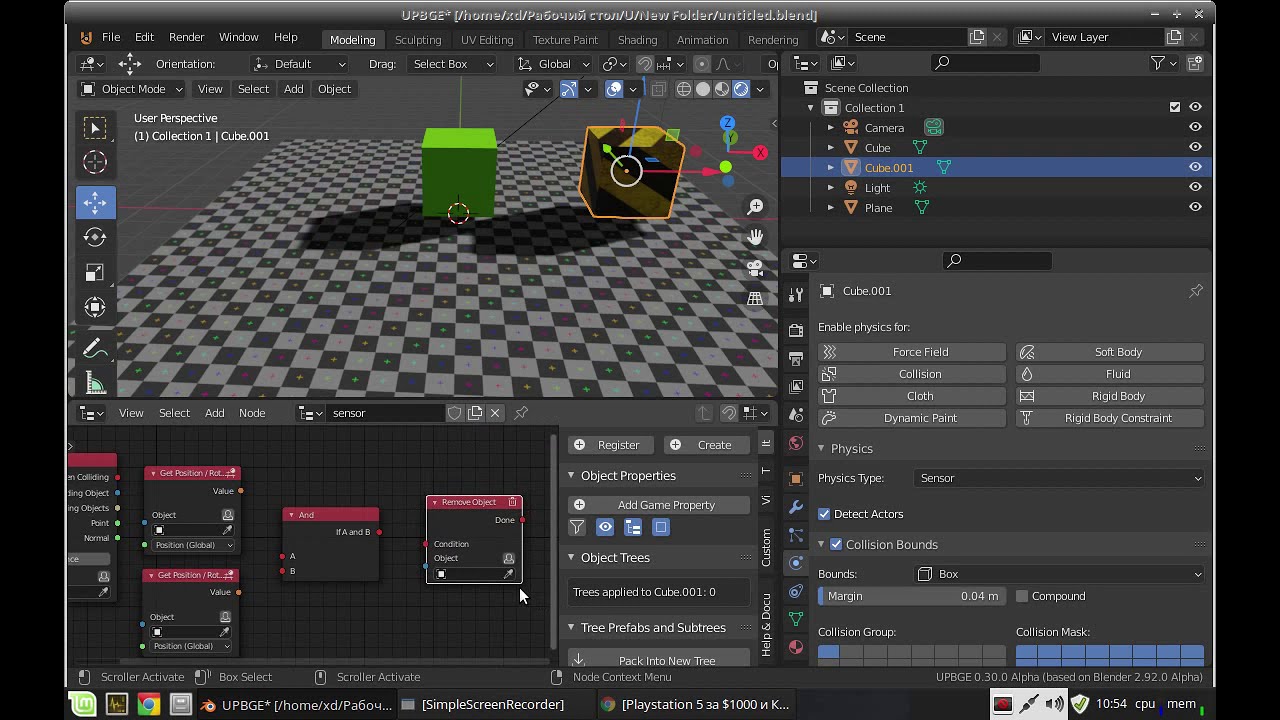Switch to the Sculpting workspace tab
1280x720 pixels.
point(418,40)
